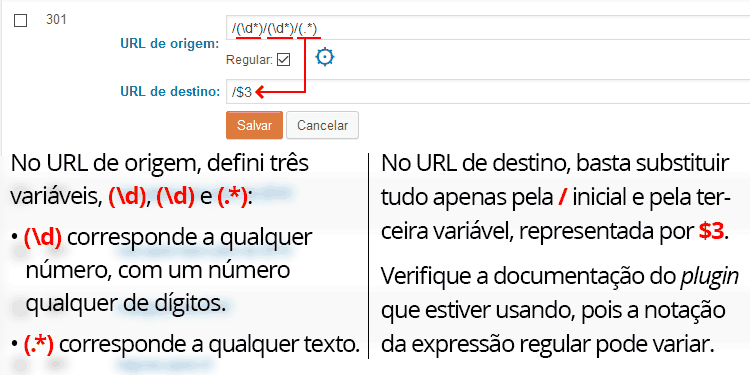Click the italic word 'plugin'
Image resolution: width=750 pixels, height=375 pixels.
pyautogui.click(x=709, y=276)
